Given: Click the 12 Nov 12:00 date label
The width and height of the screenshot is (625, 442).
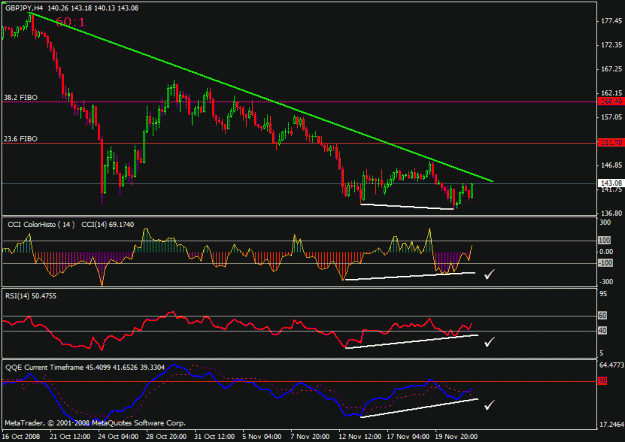Looking at the screenshot, I should pyautogui.click(x=360, y=436).
